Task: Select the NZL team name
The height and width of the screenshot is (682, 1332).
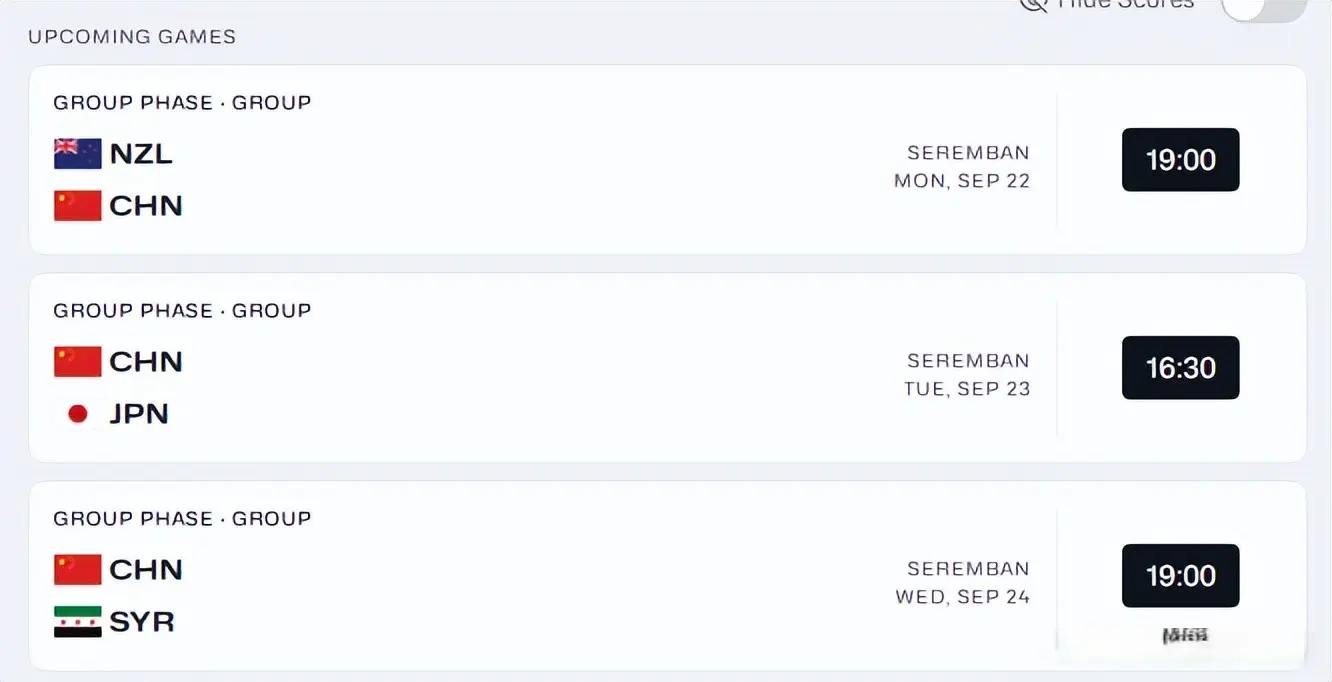Action: click(x=141, y=154)
